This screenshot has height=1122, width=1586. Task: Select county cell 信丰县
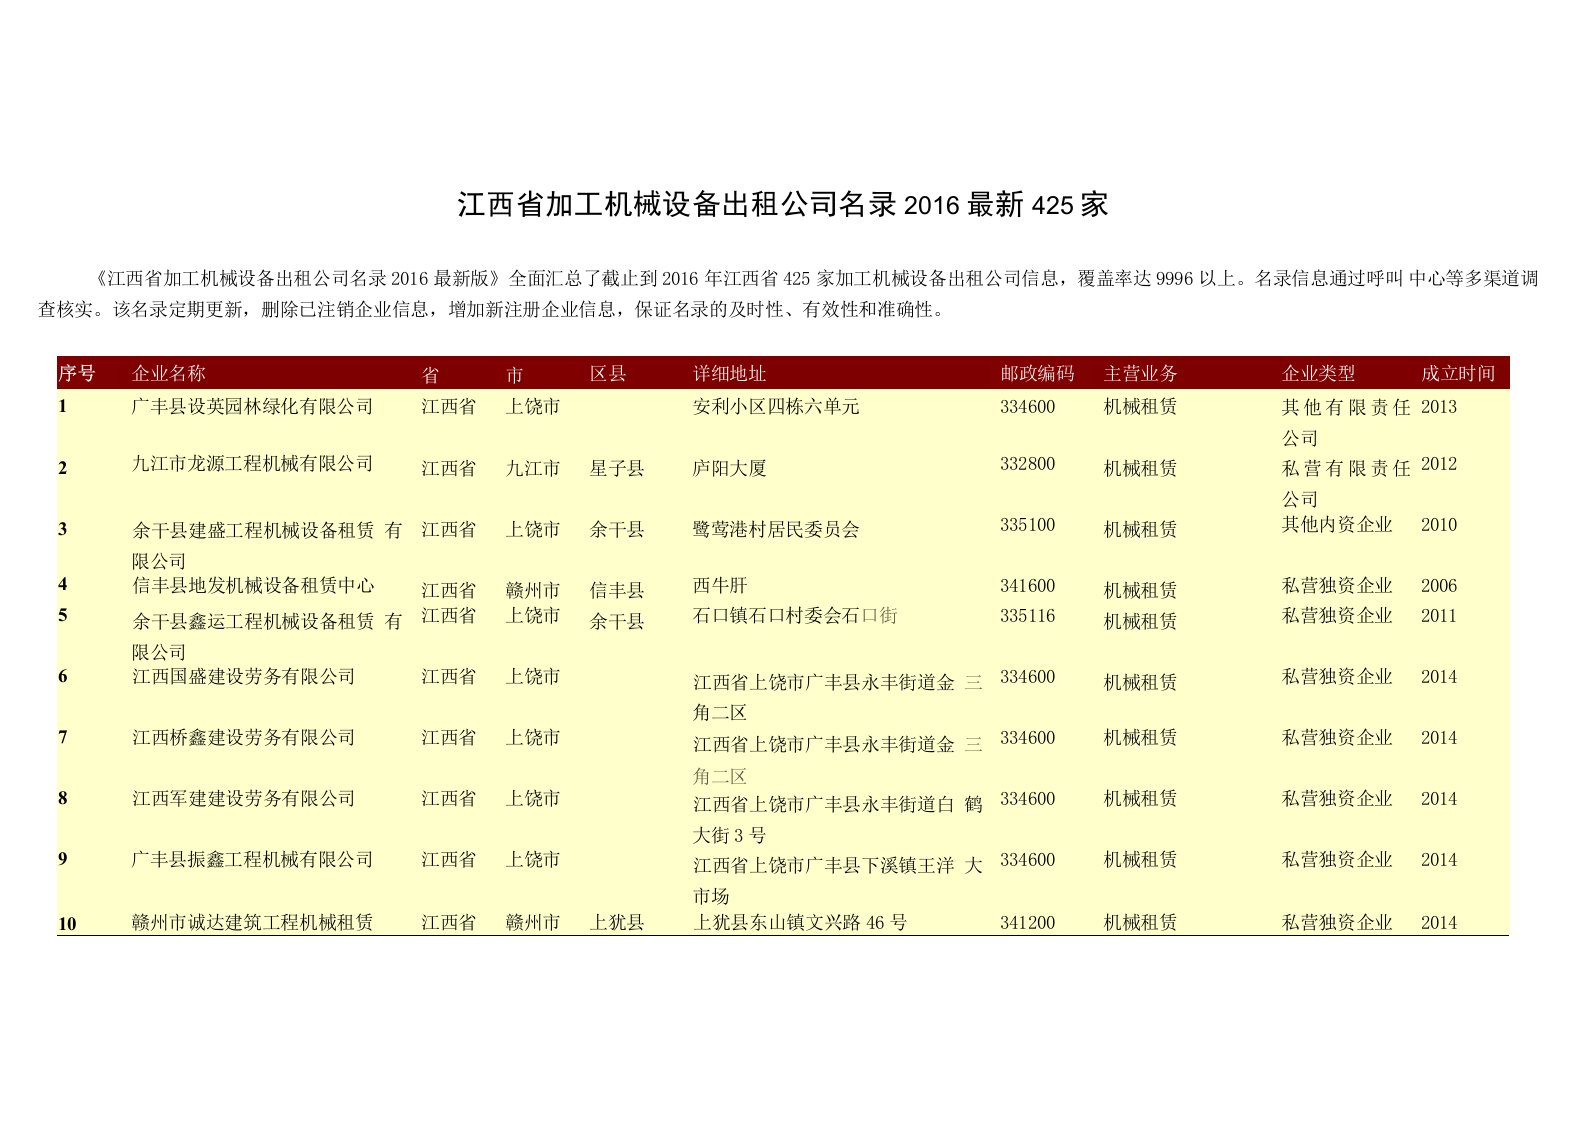click(617, 590)
